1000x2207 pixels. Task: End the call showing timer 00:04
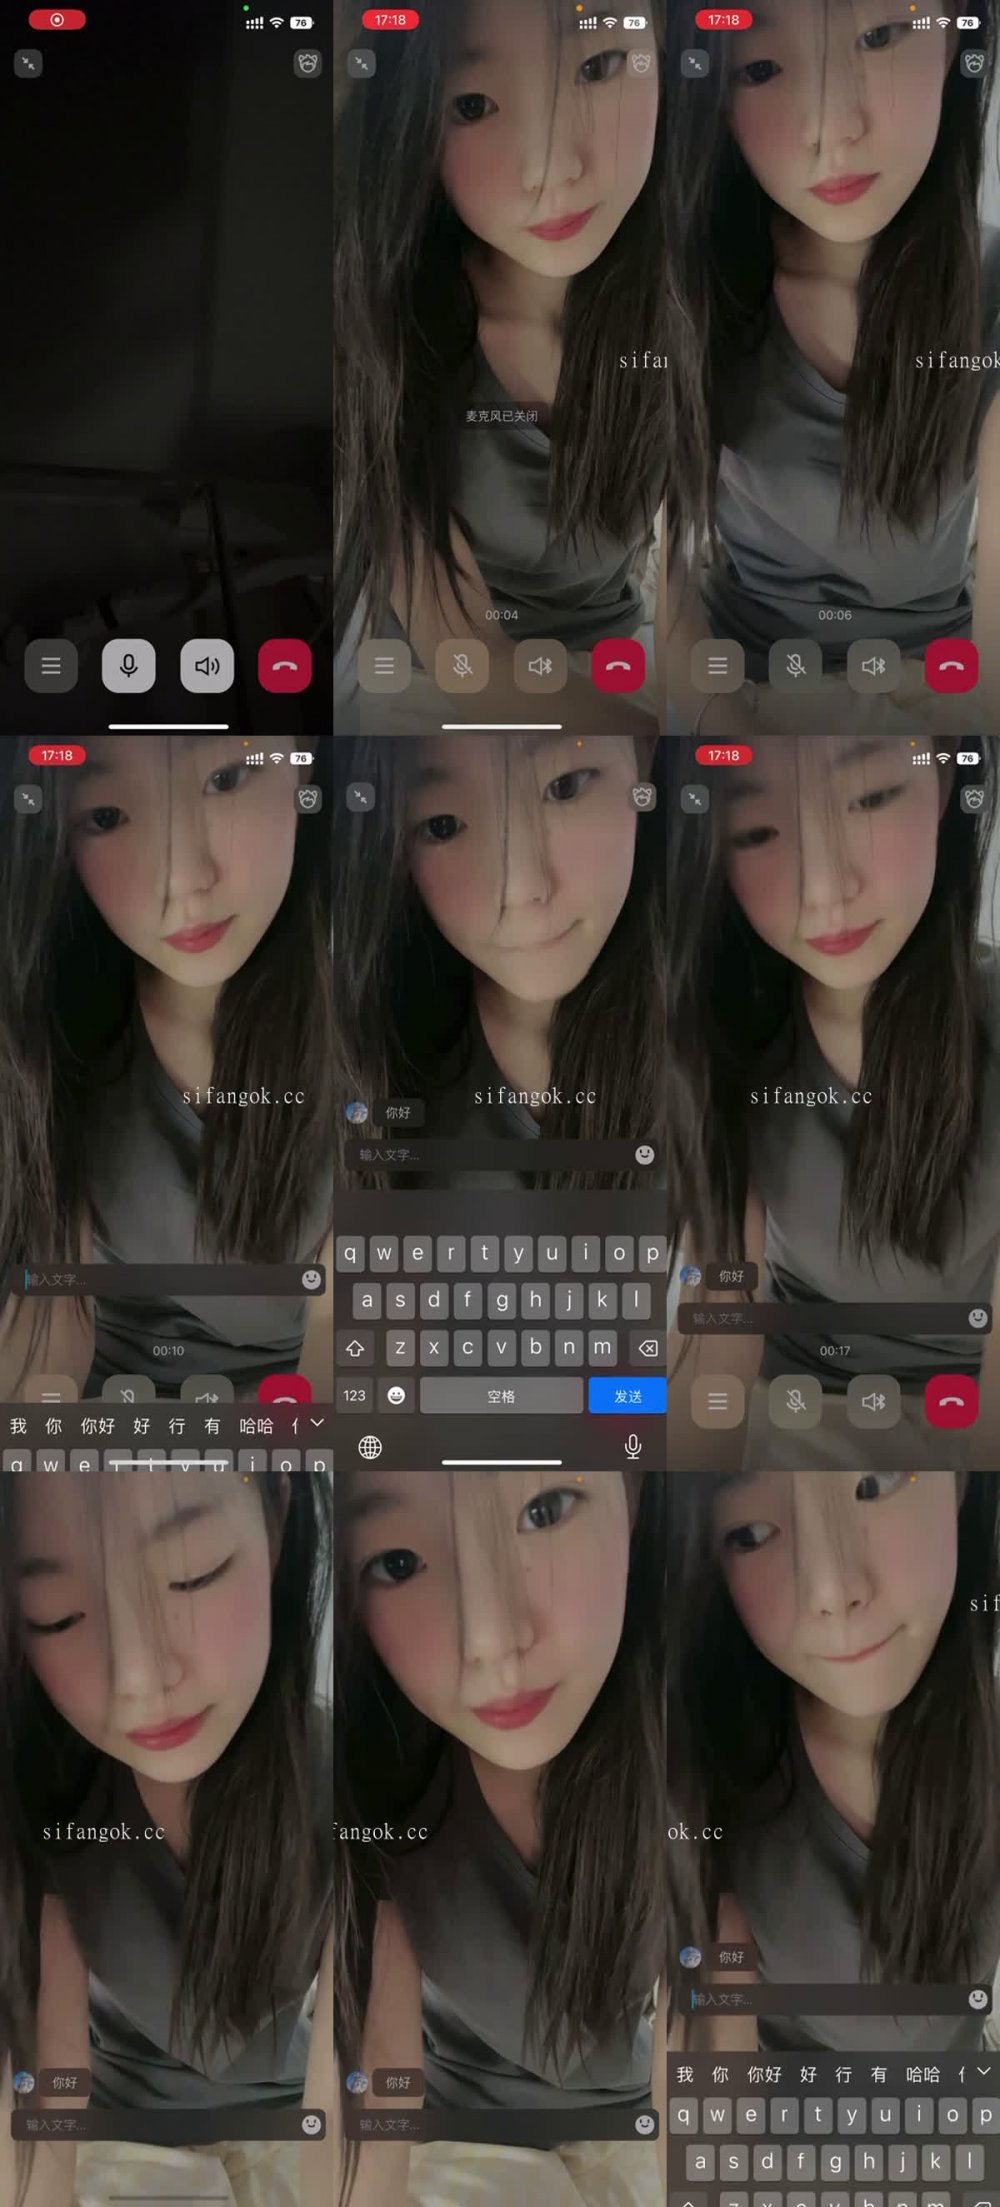[618, 665]
